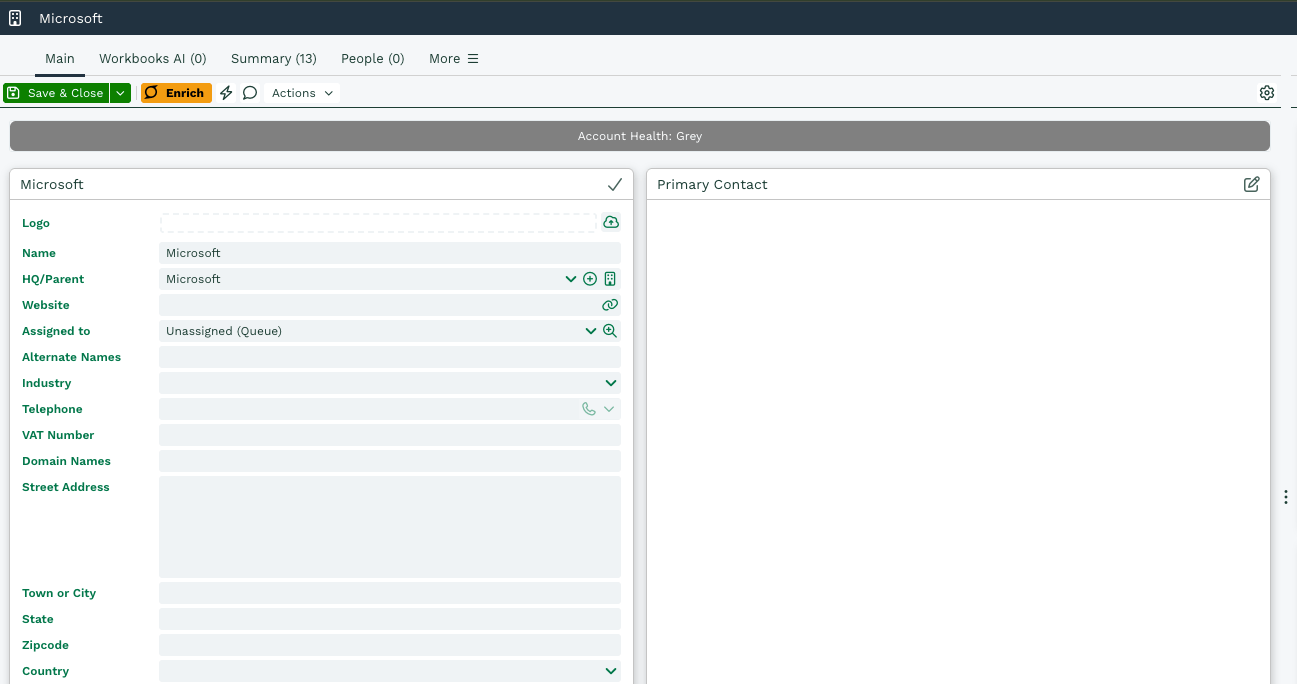Switch to the Main tab

click(x=60, y=59)
